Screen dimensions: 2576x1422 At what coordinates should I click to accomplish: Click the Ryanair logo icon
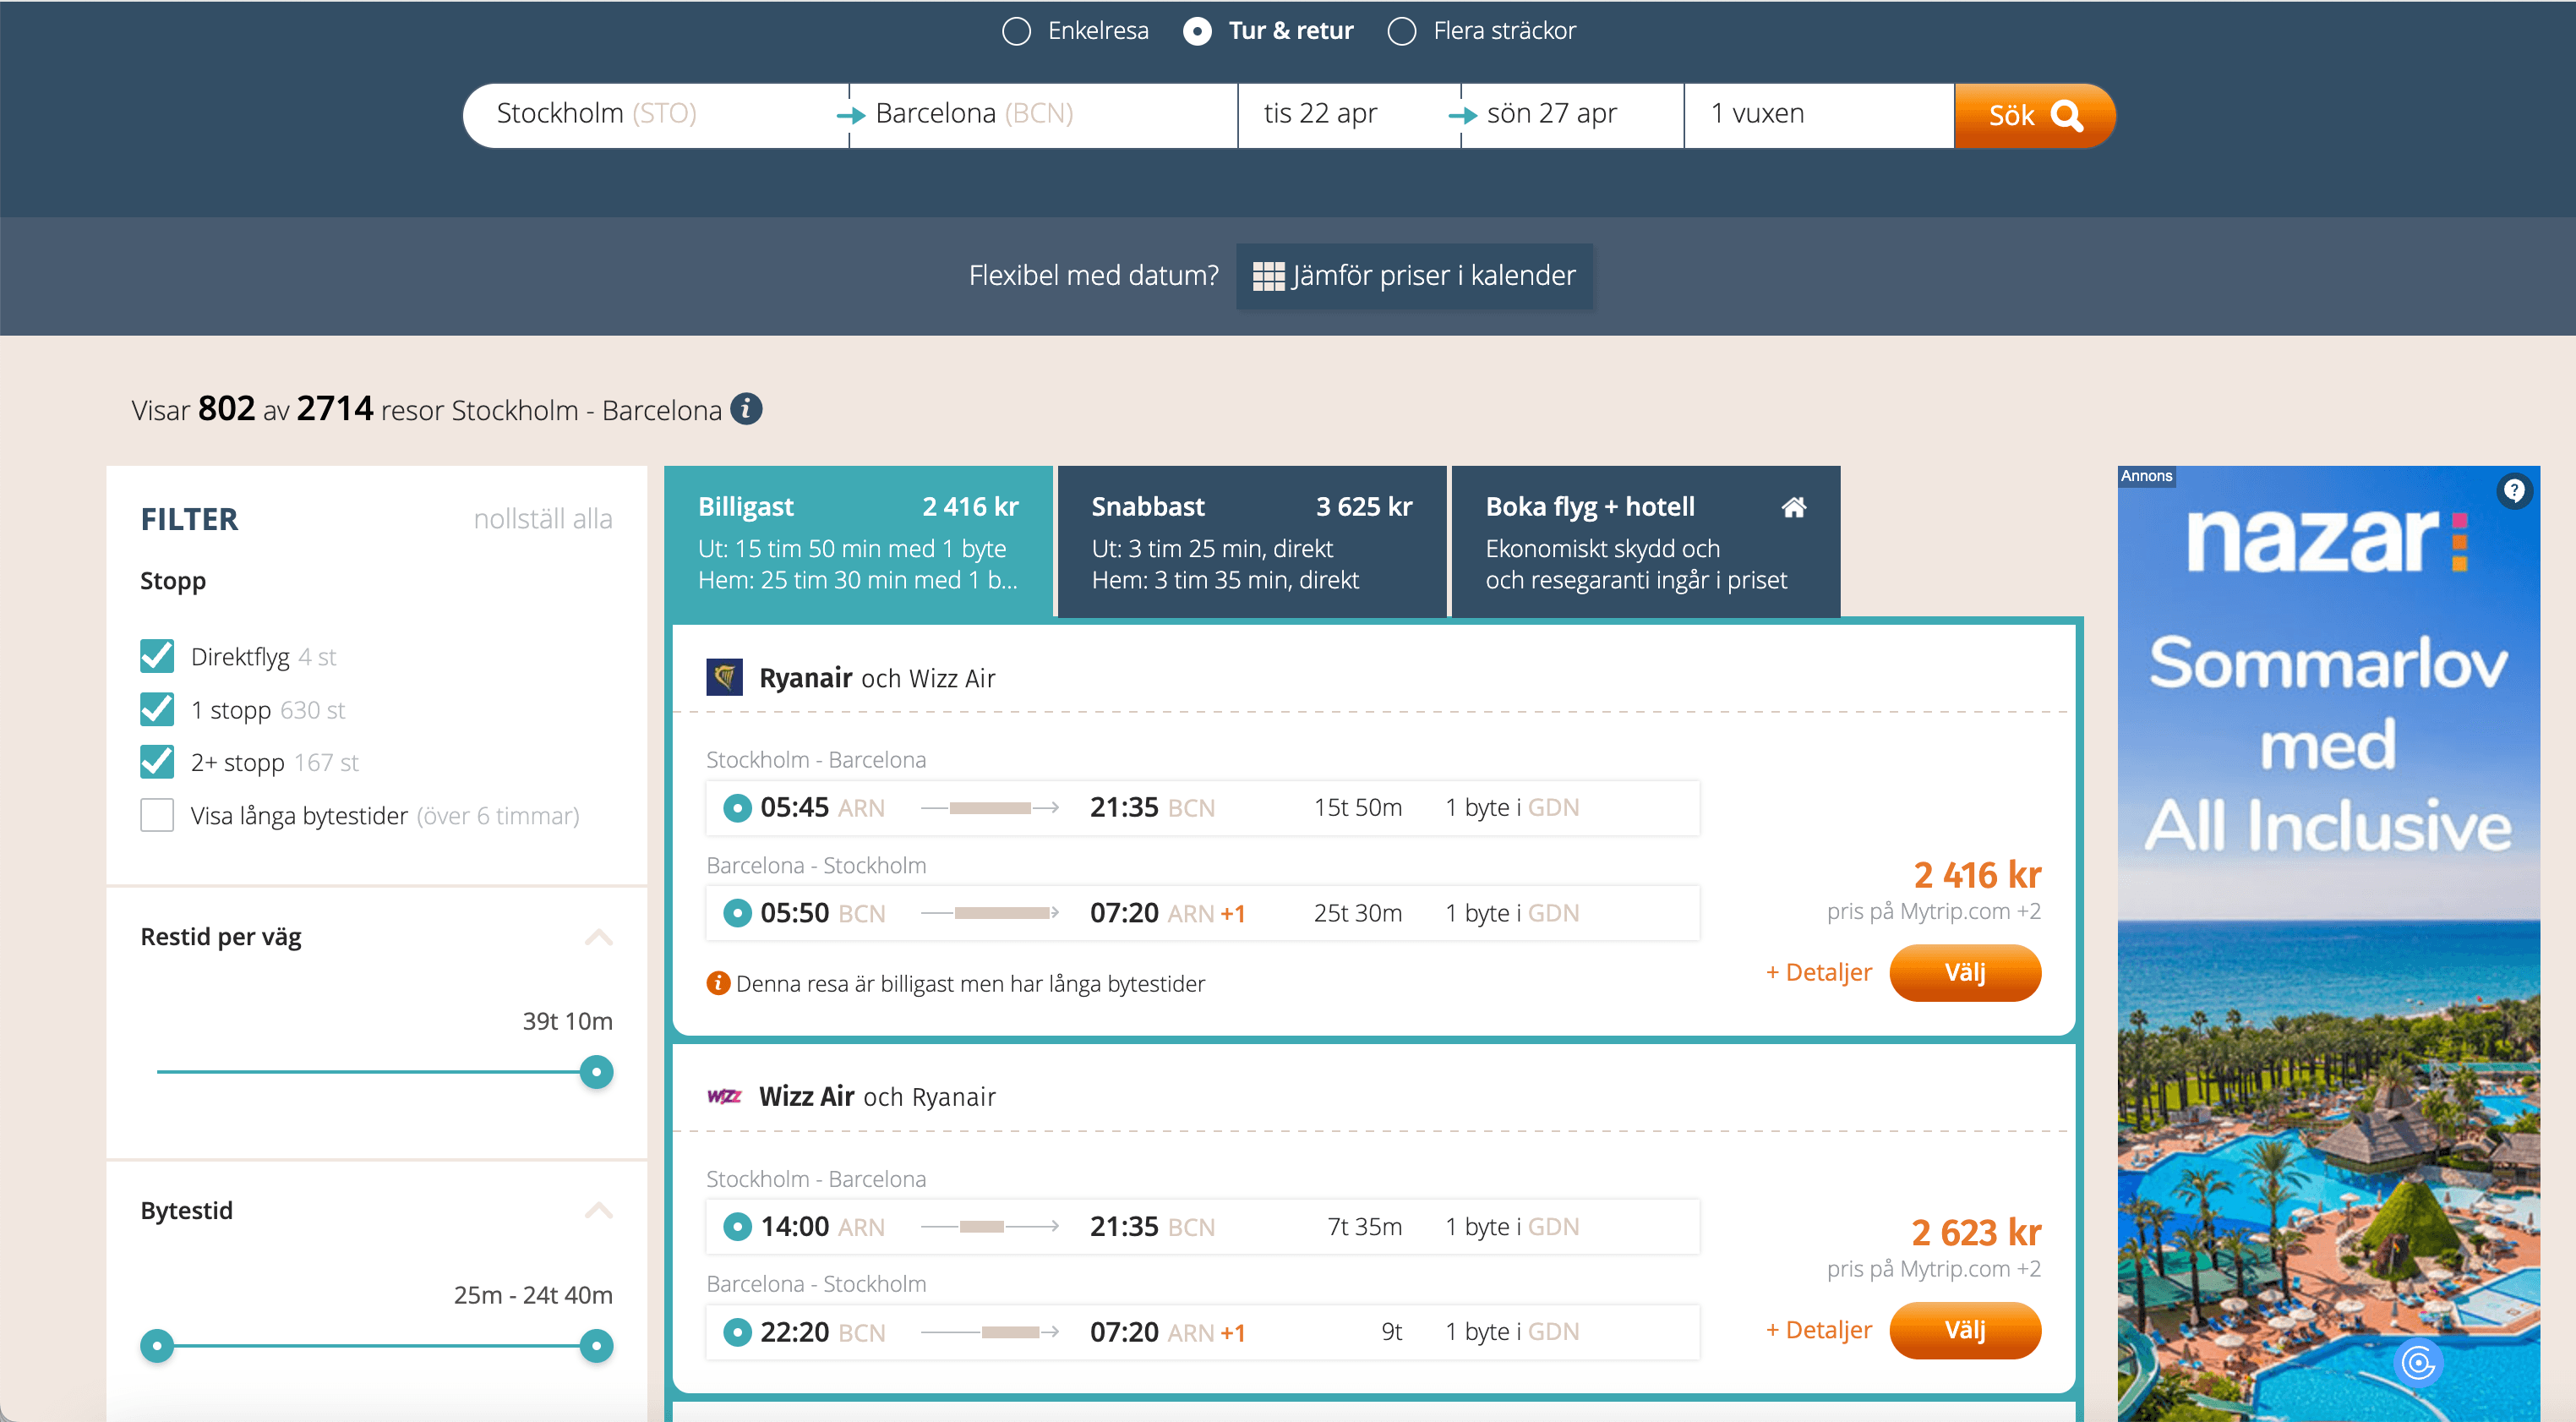click(724, 677)
